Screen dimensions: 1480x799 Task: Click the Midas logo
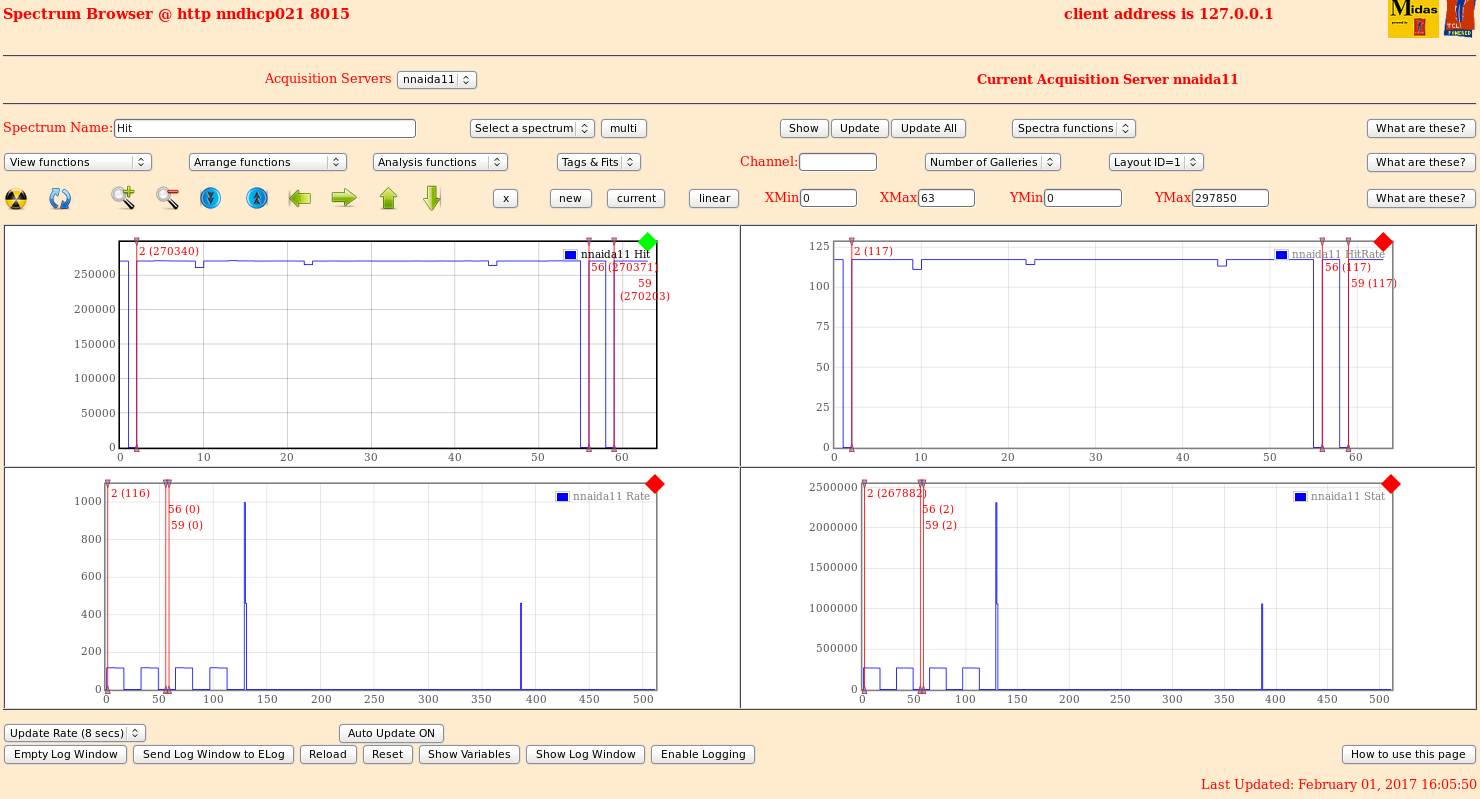pyautogui.click(x=1413, y=19)
